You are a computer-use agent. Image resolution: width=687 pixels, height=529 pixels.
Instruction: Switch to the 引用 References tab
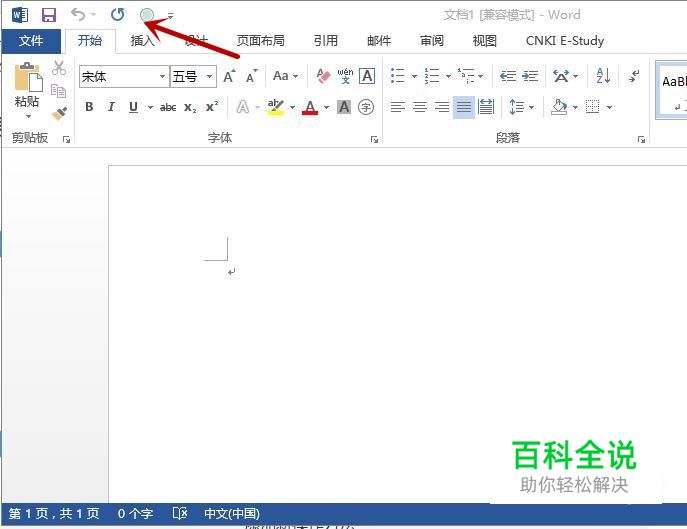coord(326,41)
